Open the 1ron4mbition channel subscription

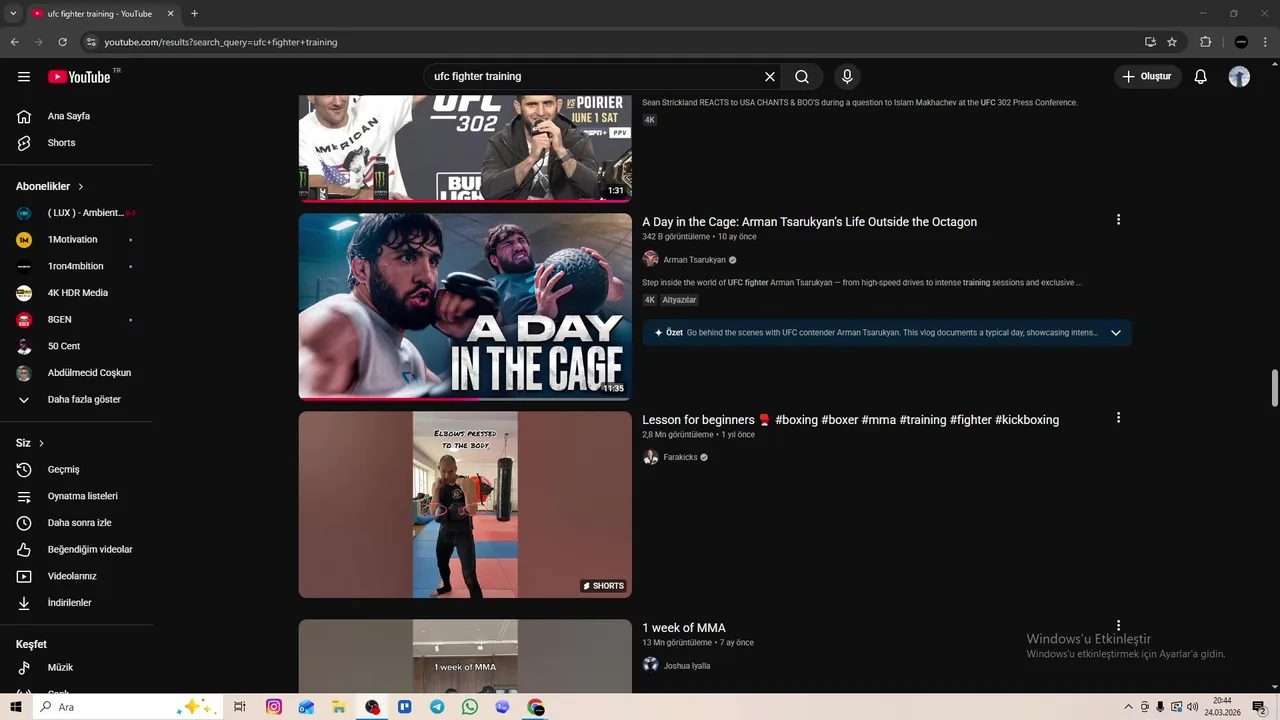(77, 267)
